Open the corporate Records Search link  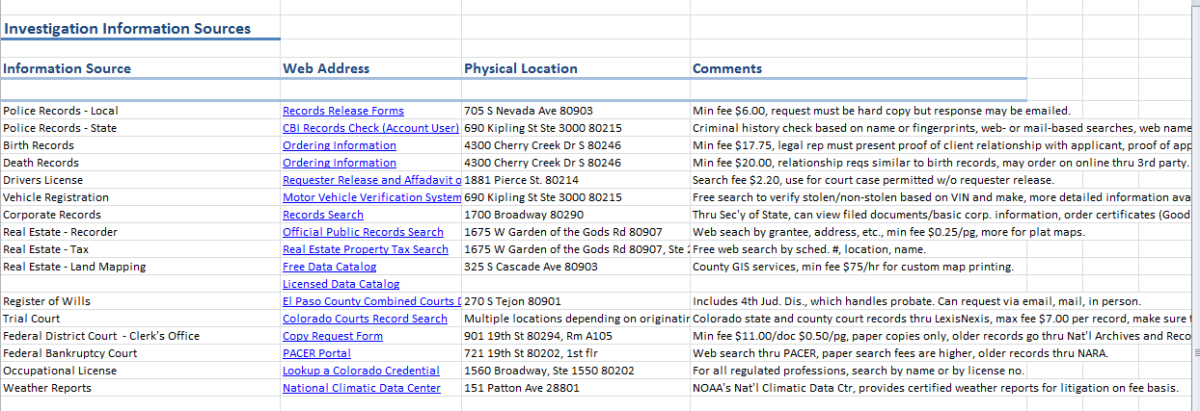point(323,215)
